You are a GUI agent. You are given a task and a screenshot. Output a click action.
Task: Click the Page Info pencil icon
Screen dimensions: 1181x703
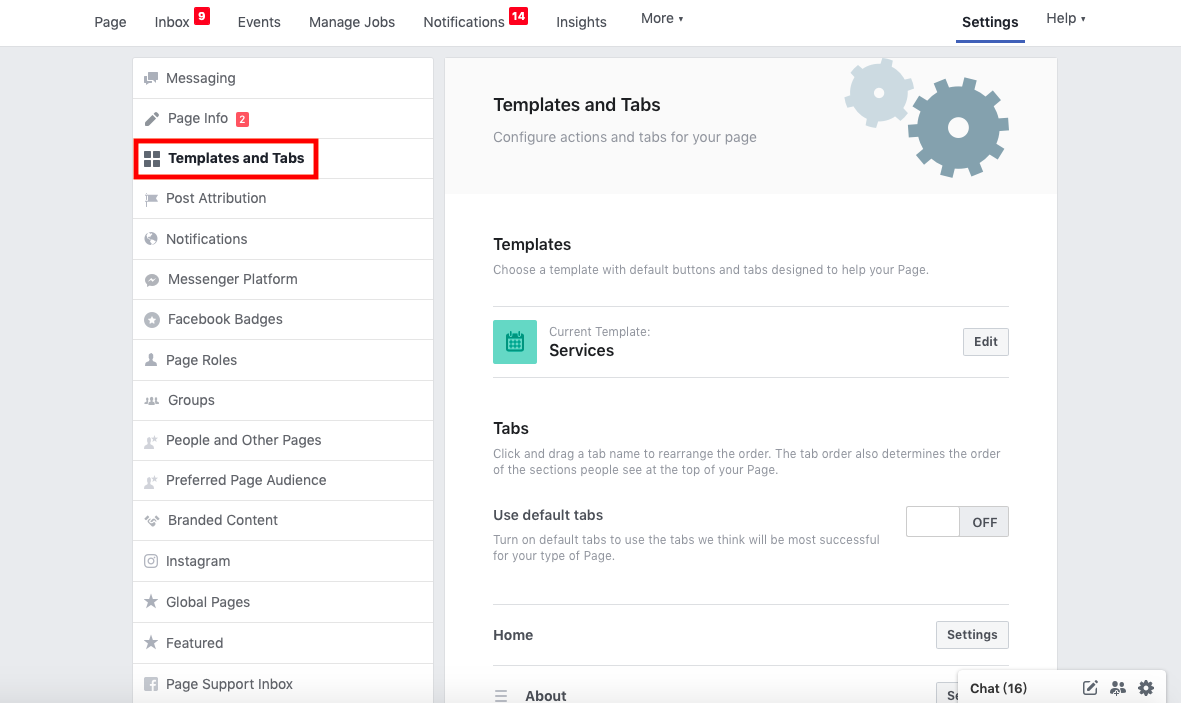click(x=151, y=118)
